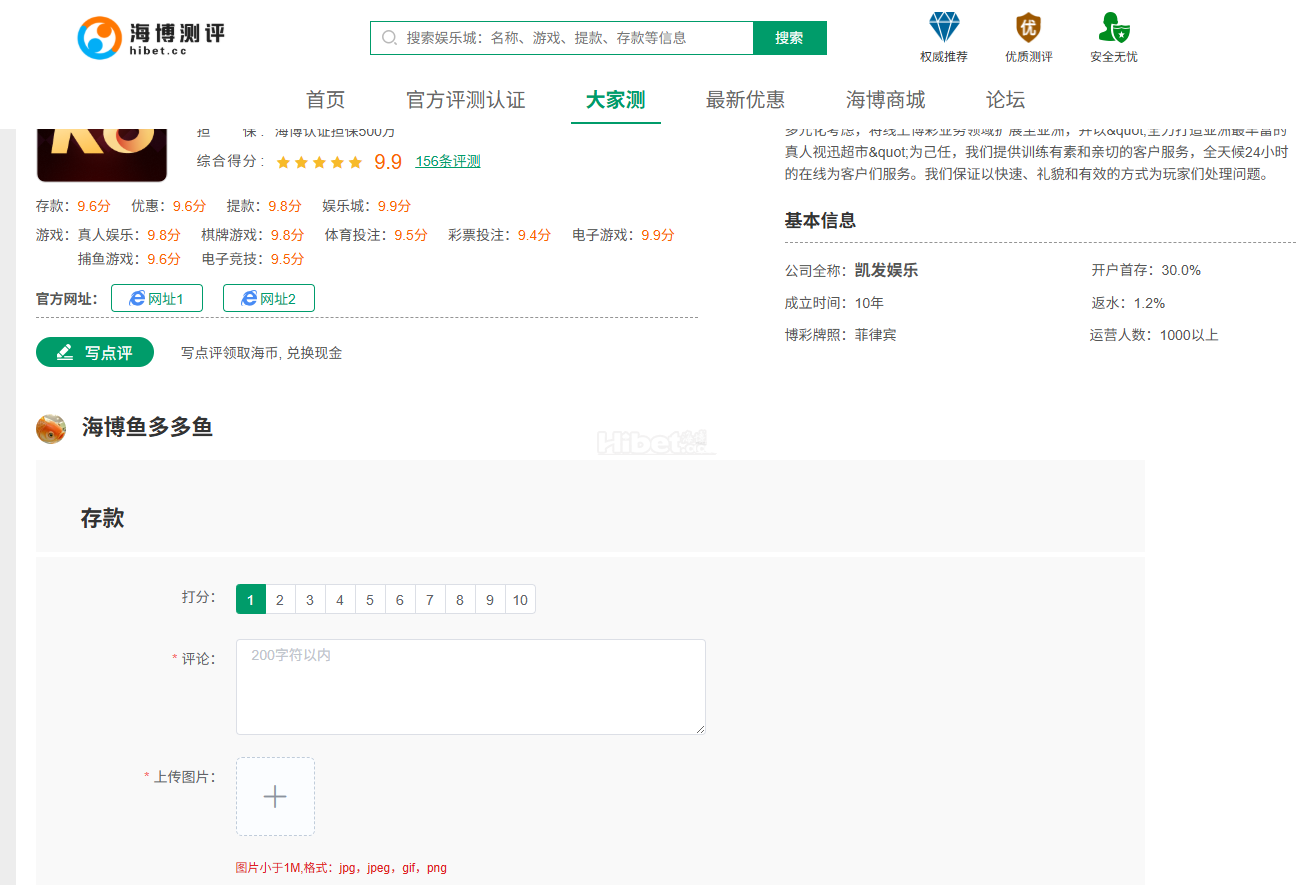Open official 网址1 link

pyautogui.click(x=157, y=298)
